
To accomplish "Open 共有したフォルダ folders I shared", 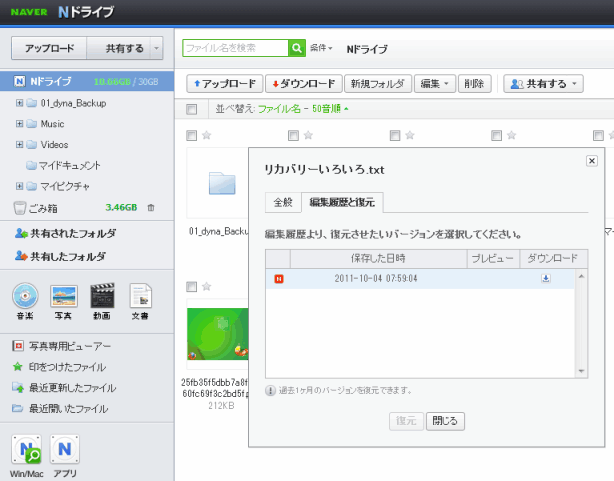I will (60, 257).
